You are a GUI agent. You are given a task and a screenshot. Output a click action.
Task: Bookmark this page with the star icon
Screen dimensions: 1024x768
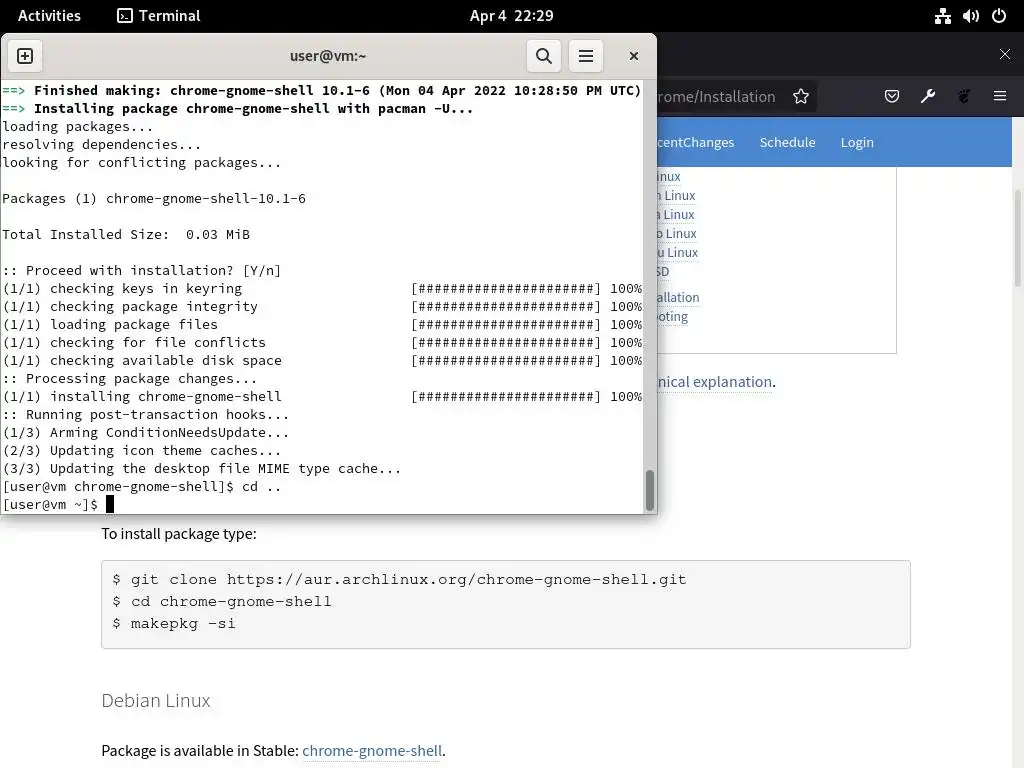tap(801, 97)
